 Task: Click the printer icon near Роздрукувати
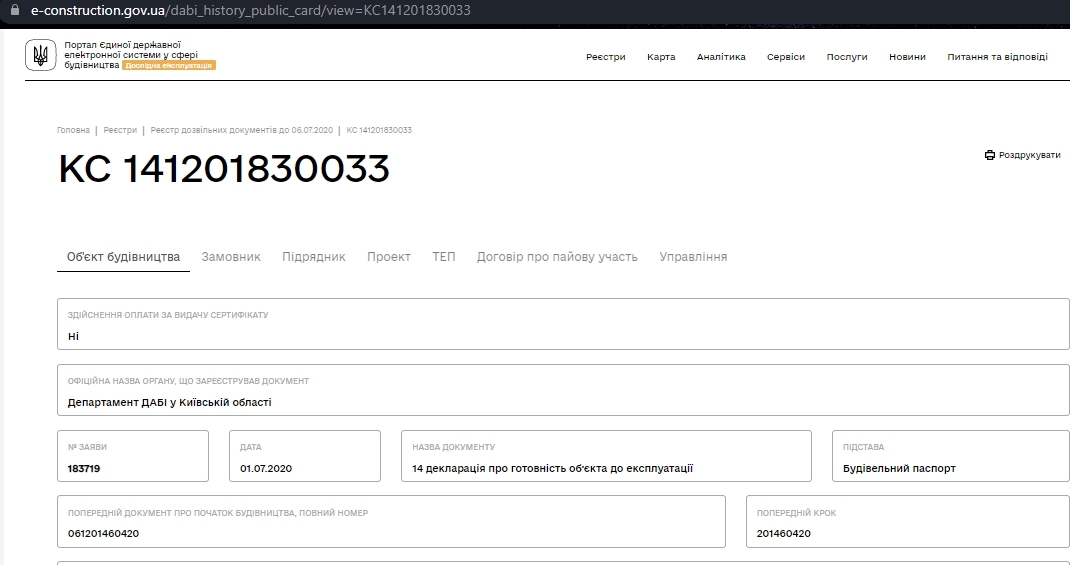(989, 155)
